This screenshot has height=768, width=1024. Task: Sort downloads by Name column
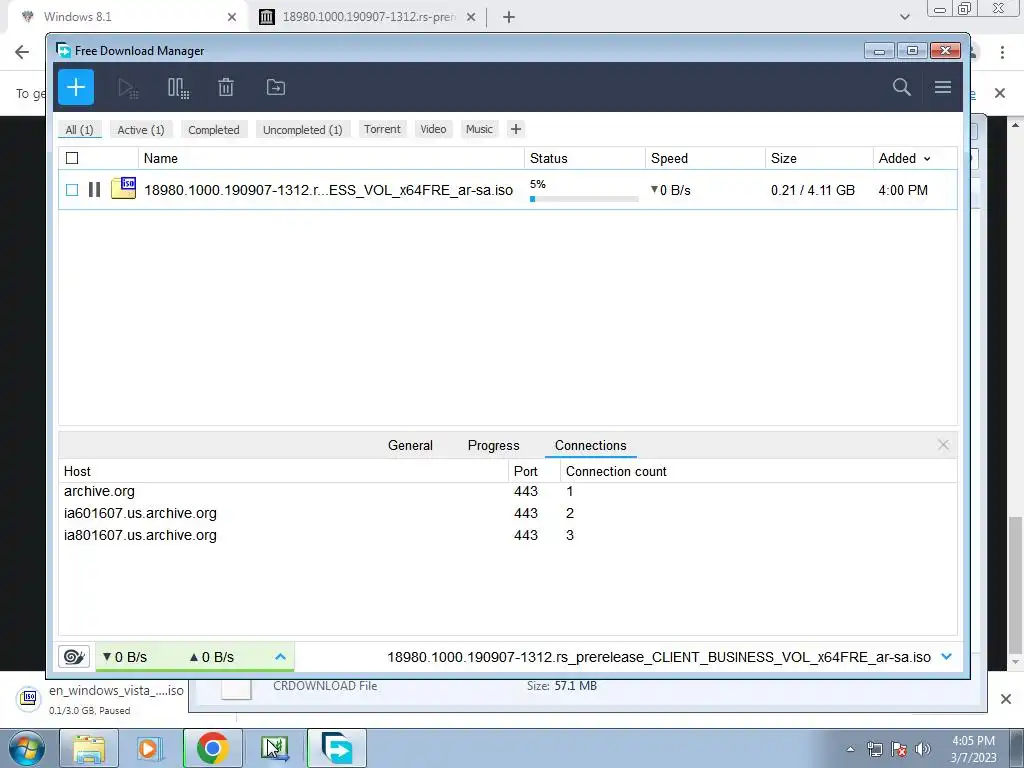coord(330,158)
